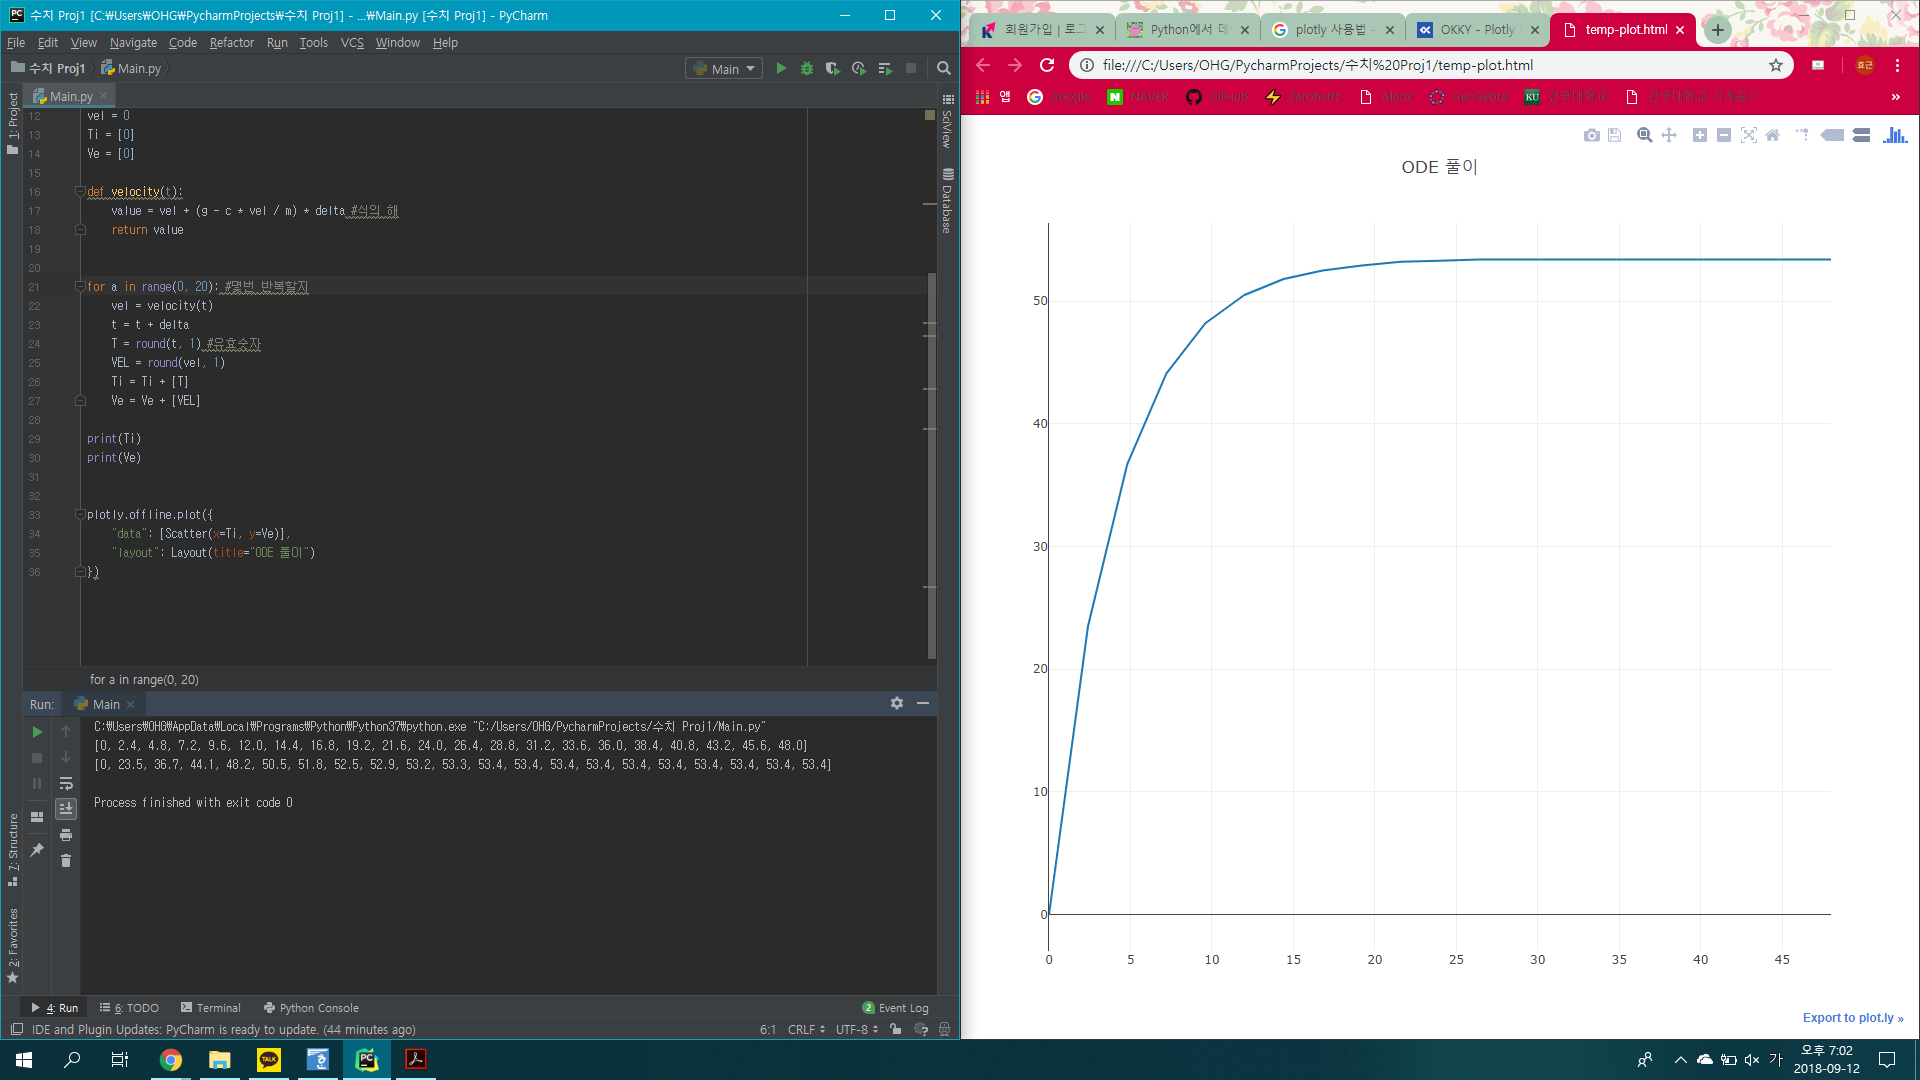Image resolution: width=1920 pixels, height=1080 pixels.
Task: Click plotly Zoom in plus icon
Action: pos(1699,135)
